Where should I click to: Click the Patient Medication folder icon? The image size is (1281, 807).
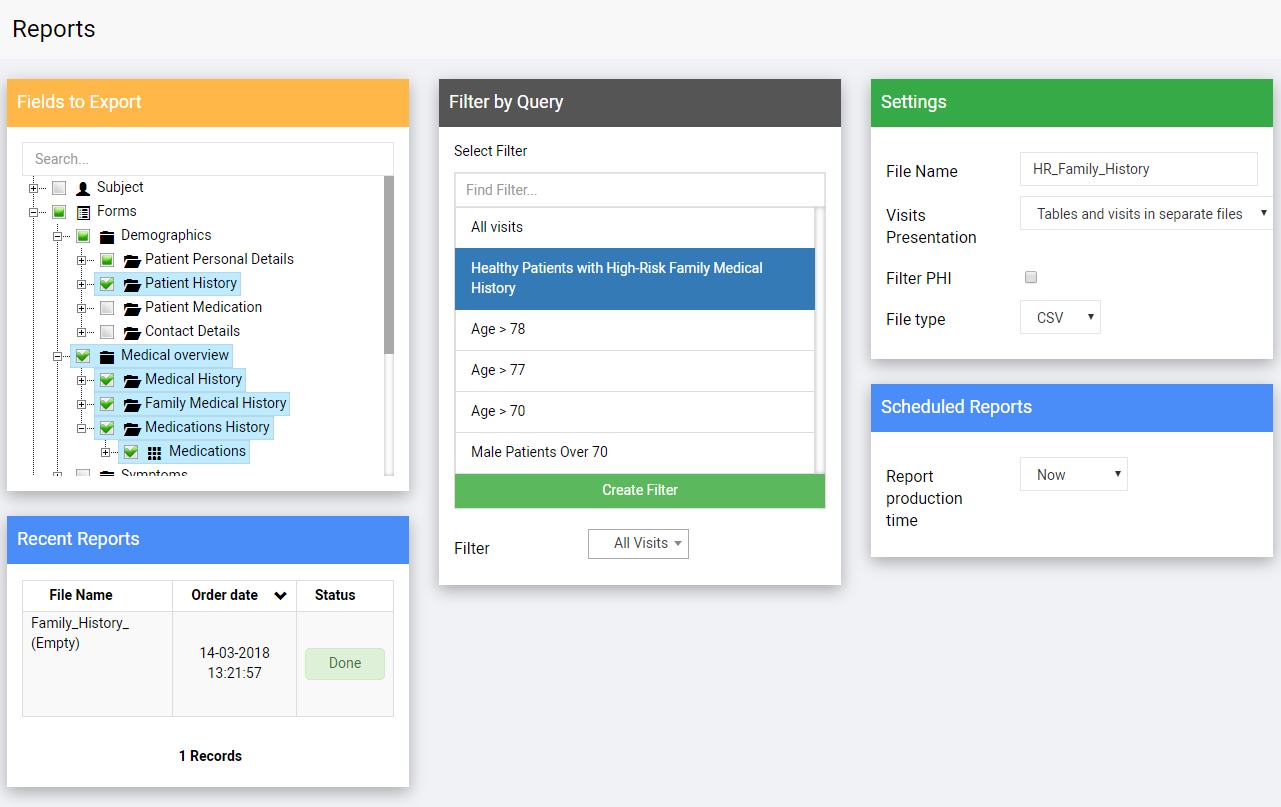131,307
